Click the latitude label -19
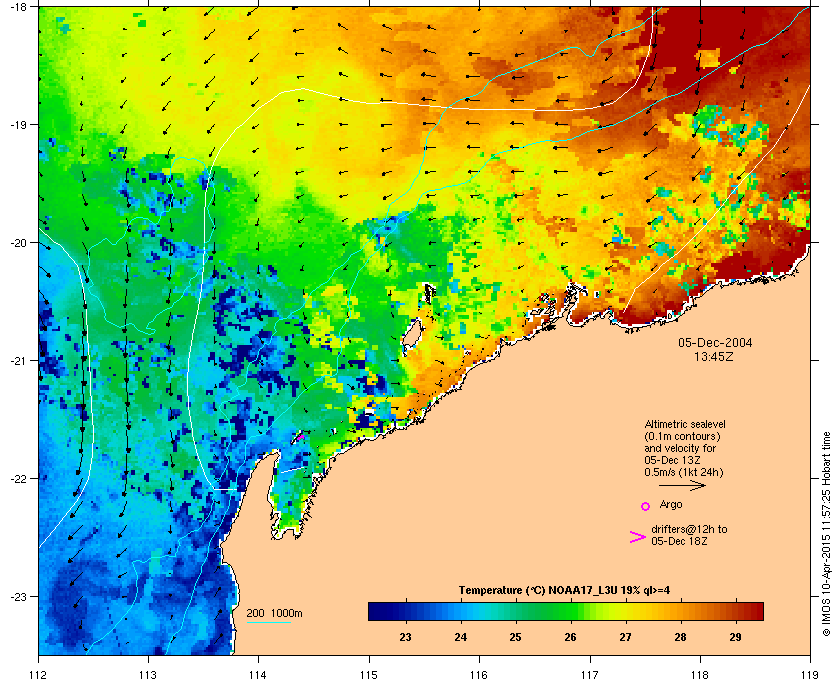The height and width of the screenshot is (680, 840). pos(18,124)
